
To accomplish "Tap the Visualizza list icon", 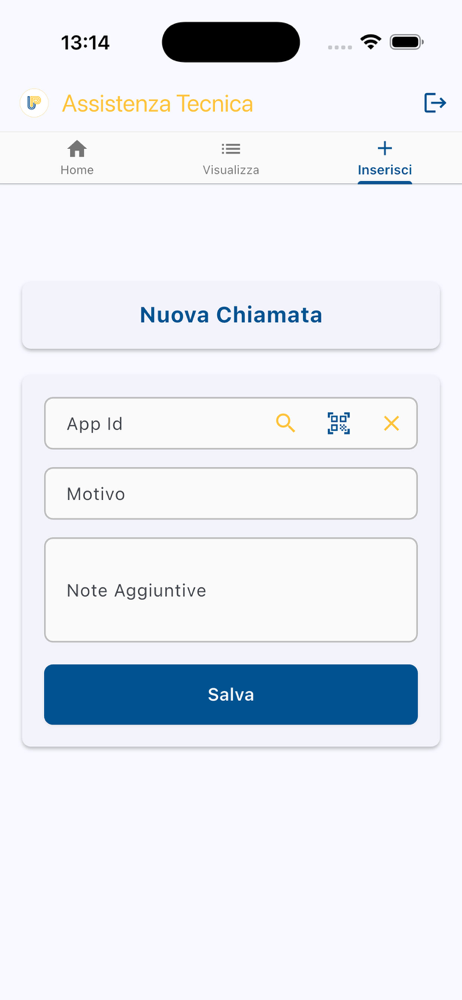I will pyautogui.click(x=231, y=149).
